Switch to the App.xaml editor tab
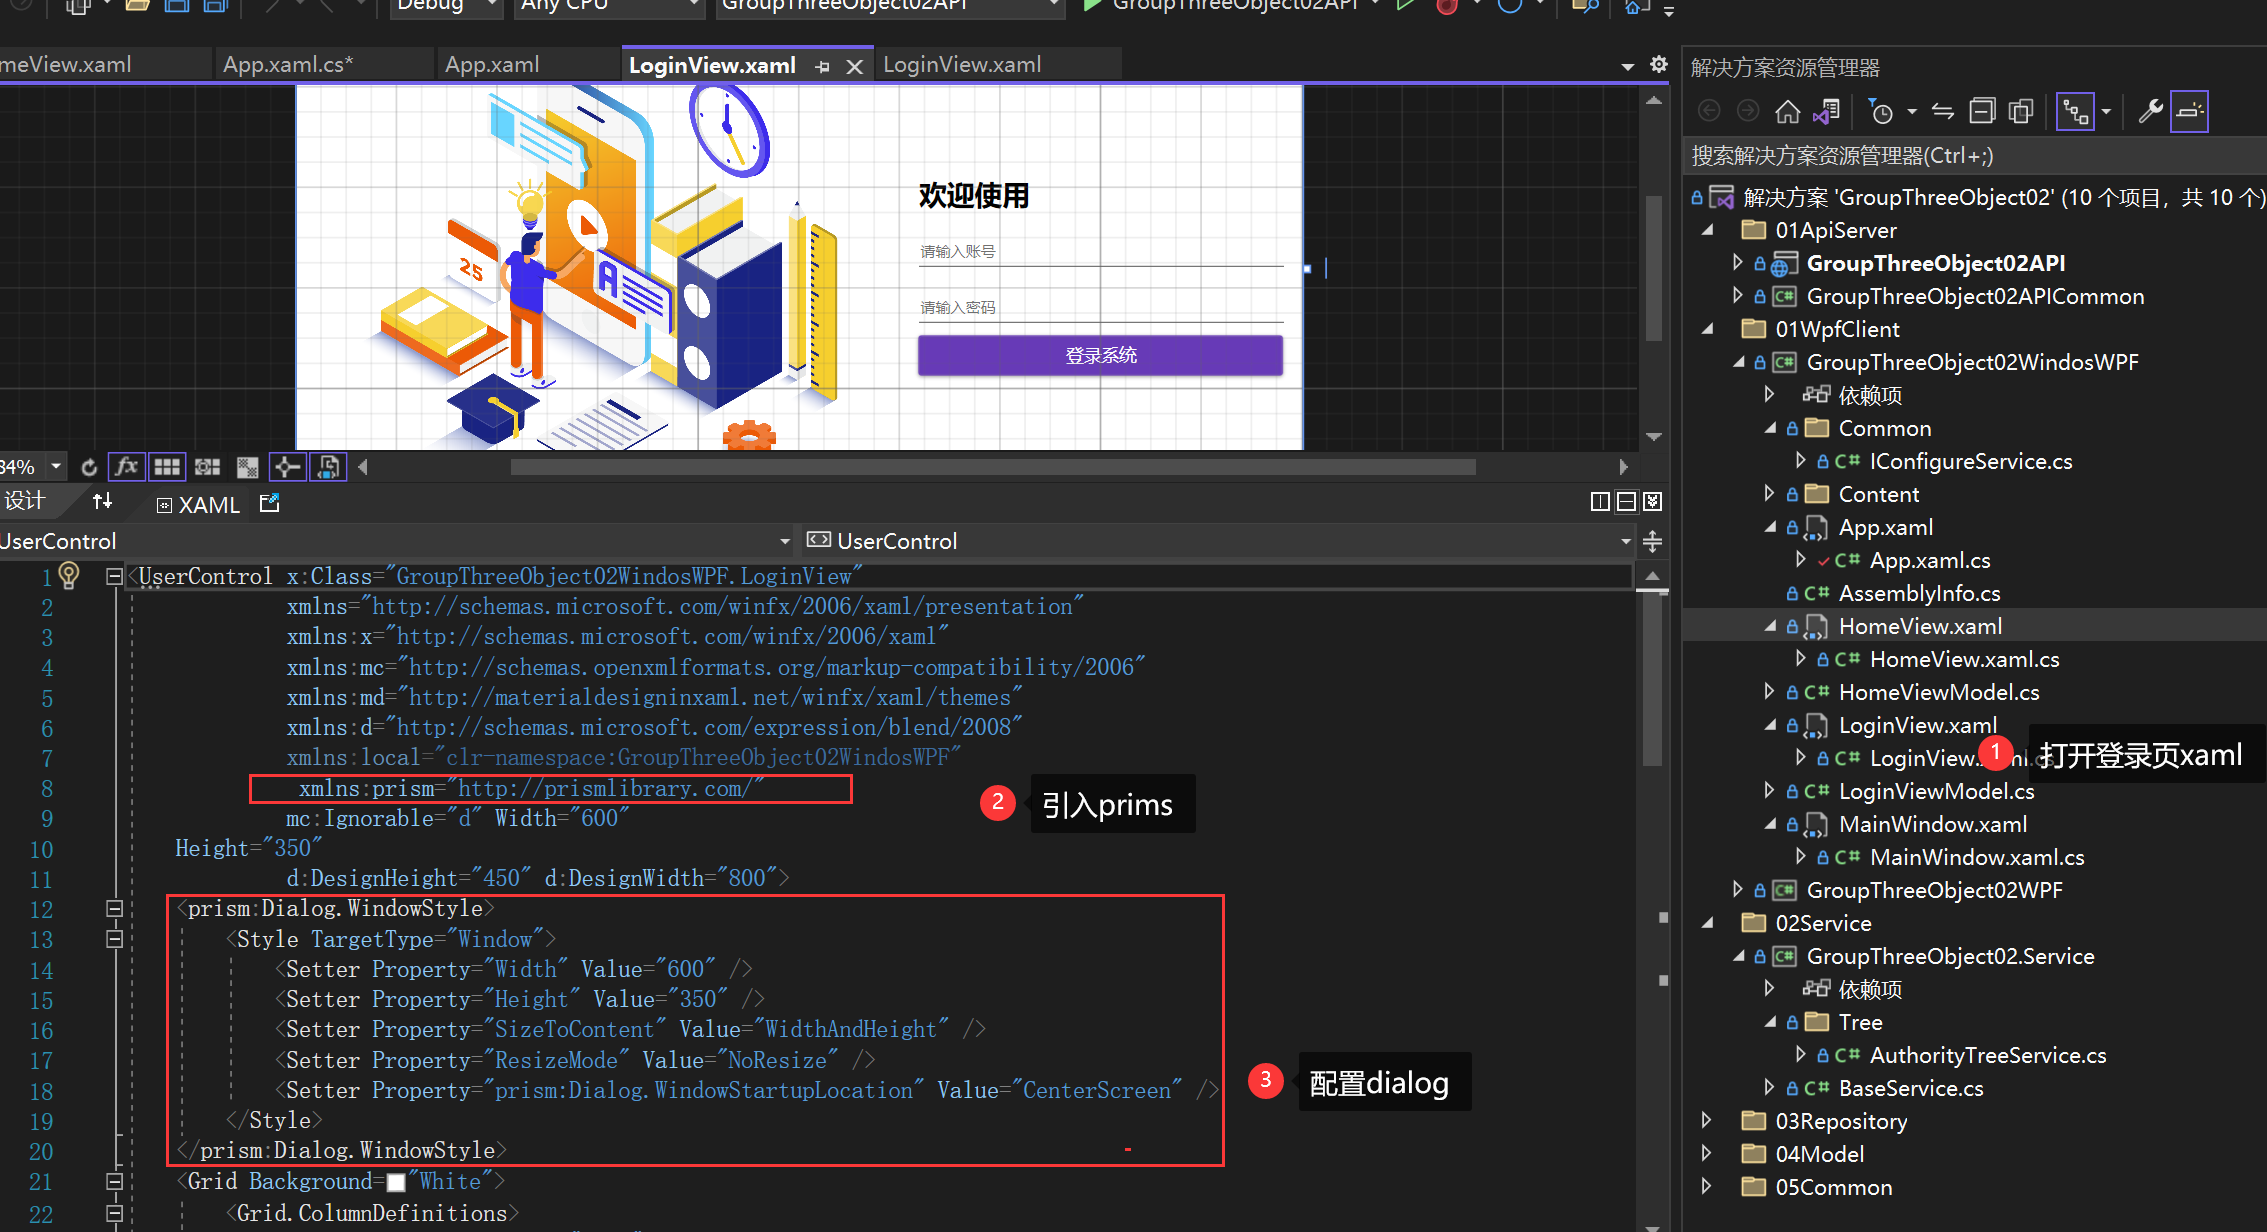 pyautogui.click(x=492, y=65)
